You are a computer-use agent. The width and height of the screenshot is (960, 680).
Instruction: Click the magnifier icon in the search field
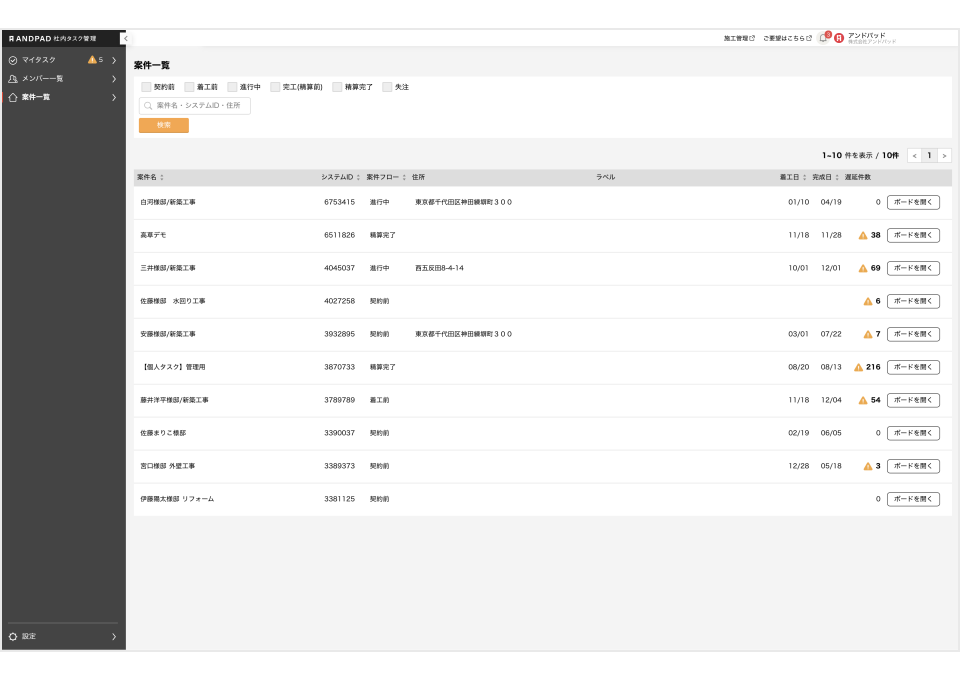(148, 106)
